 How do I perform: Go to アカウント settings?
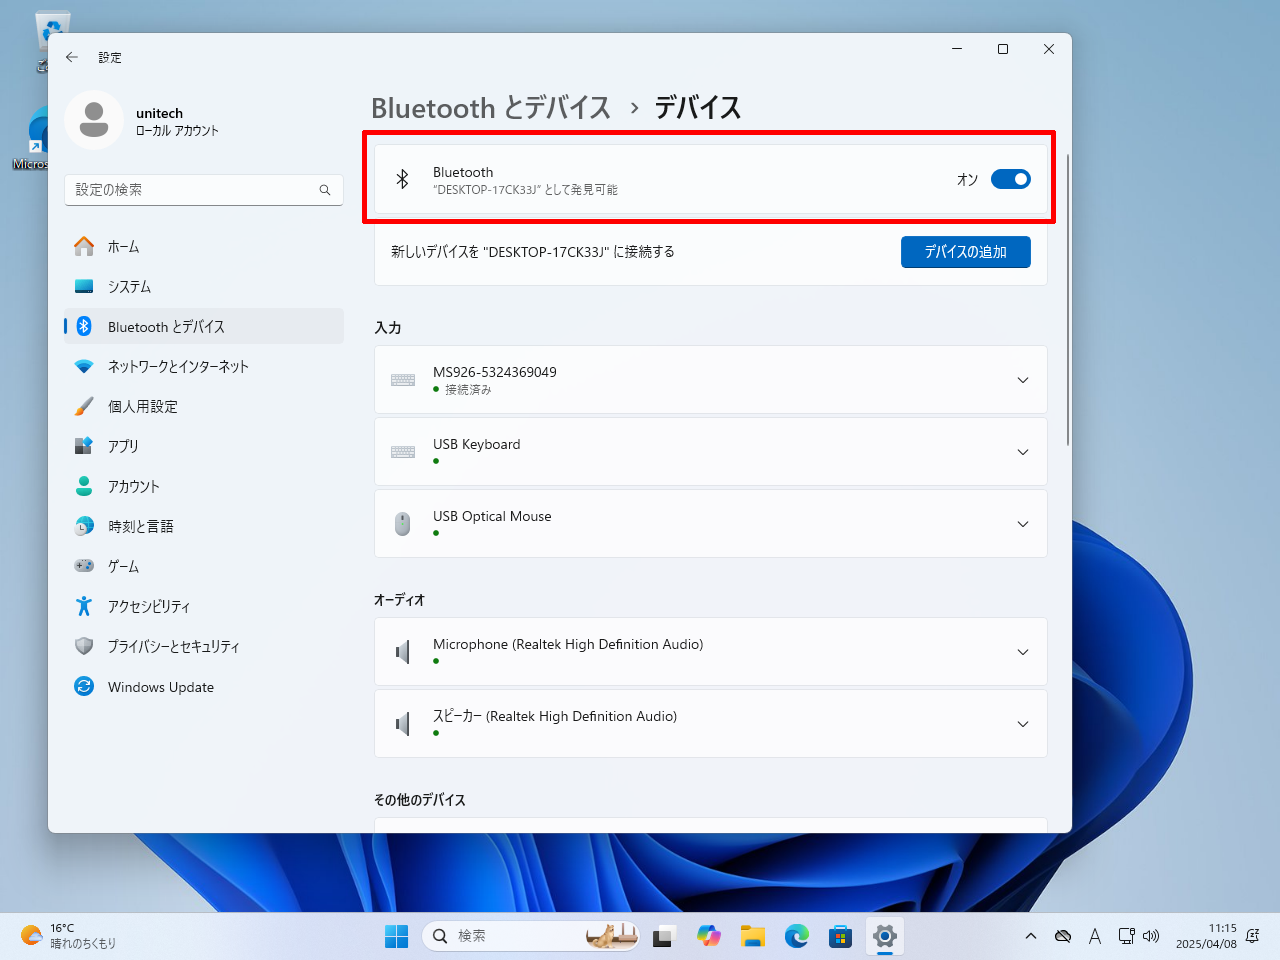click(204, 486)
